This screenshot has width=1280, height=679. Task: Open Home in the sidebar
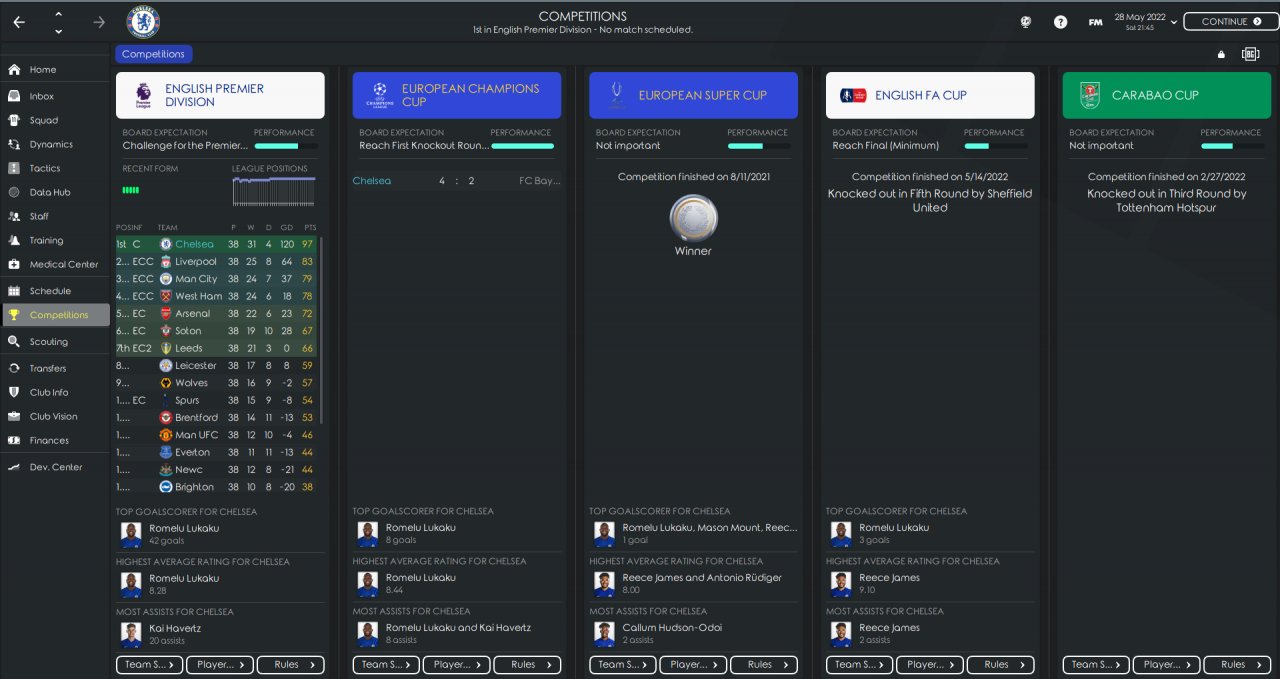[56, 70]
